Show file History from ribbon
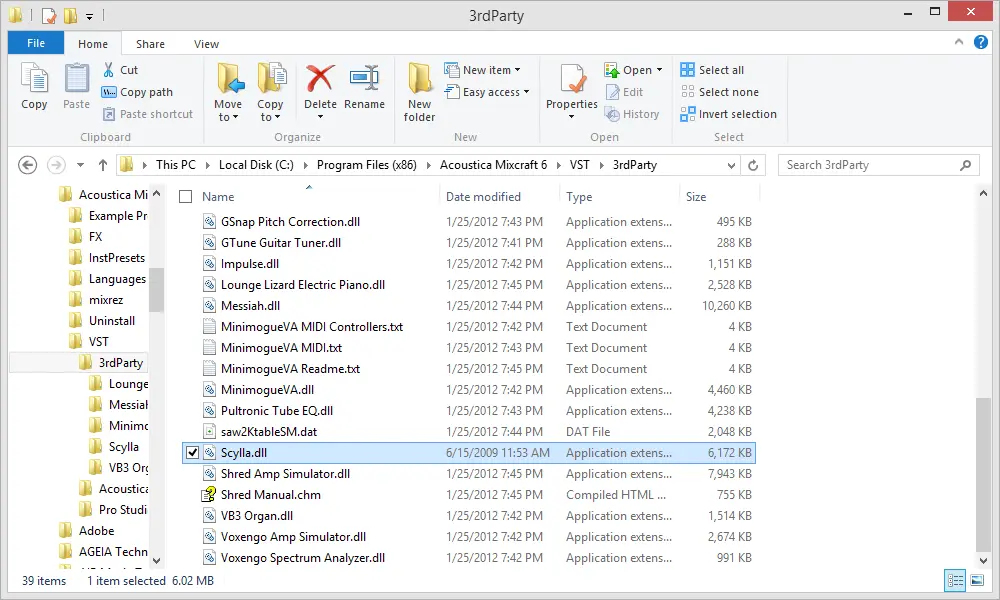 click(x=632, y=114)
